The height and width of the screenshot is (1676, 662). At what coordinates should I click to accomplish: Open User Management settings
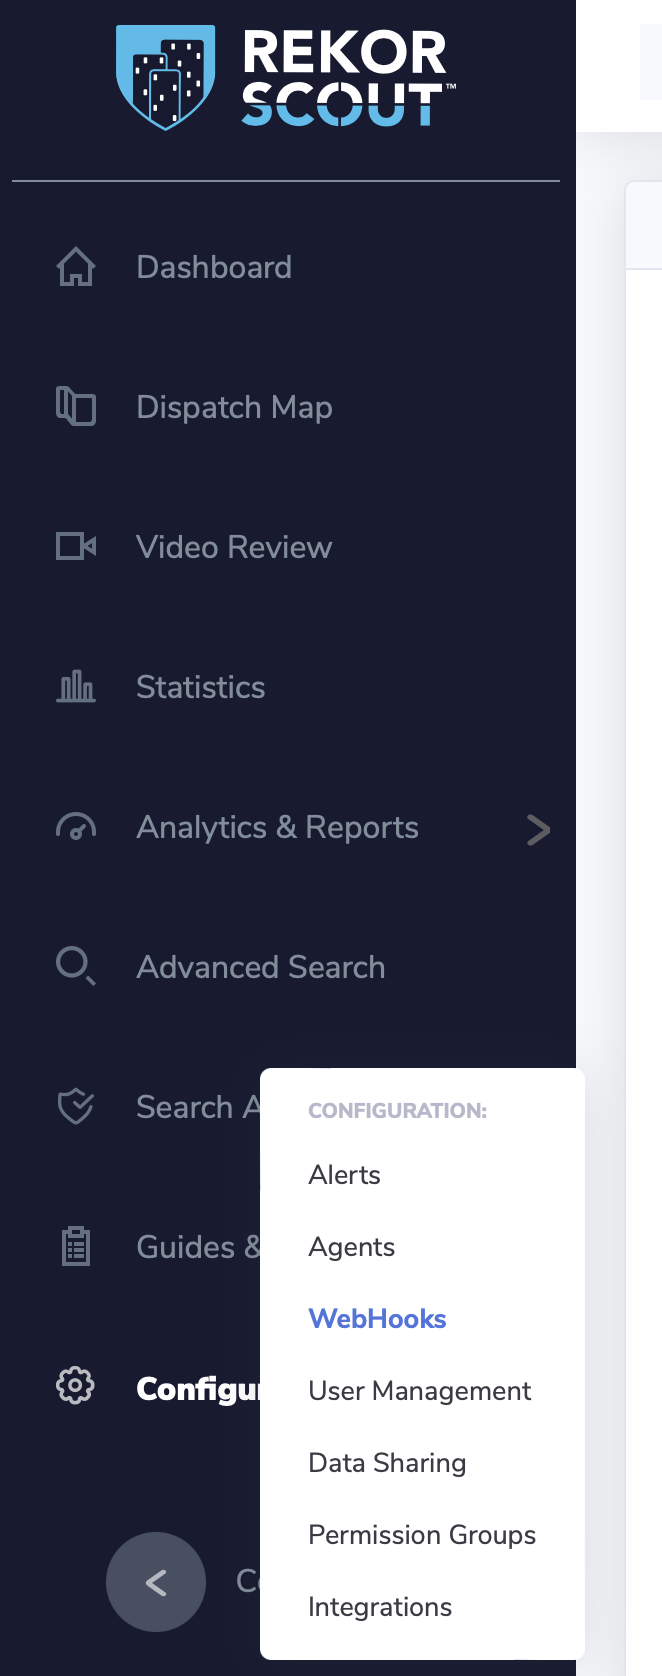tap(419, 1390)
